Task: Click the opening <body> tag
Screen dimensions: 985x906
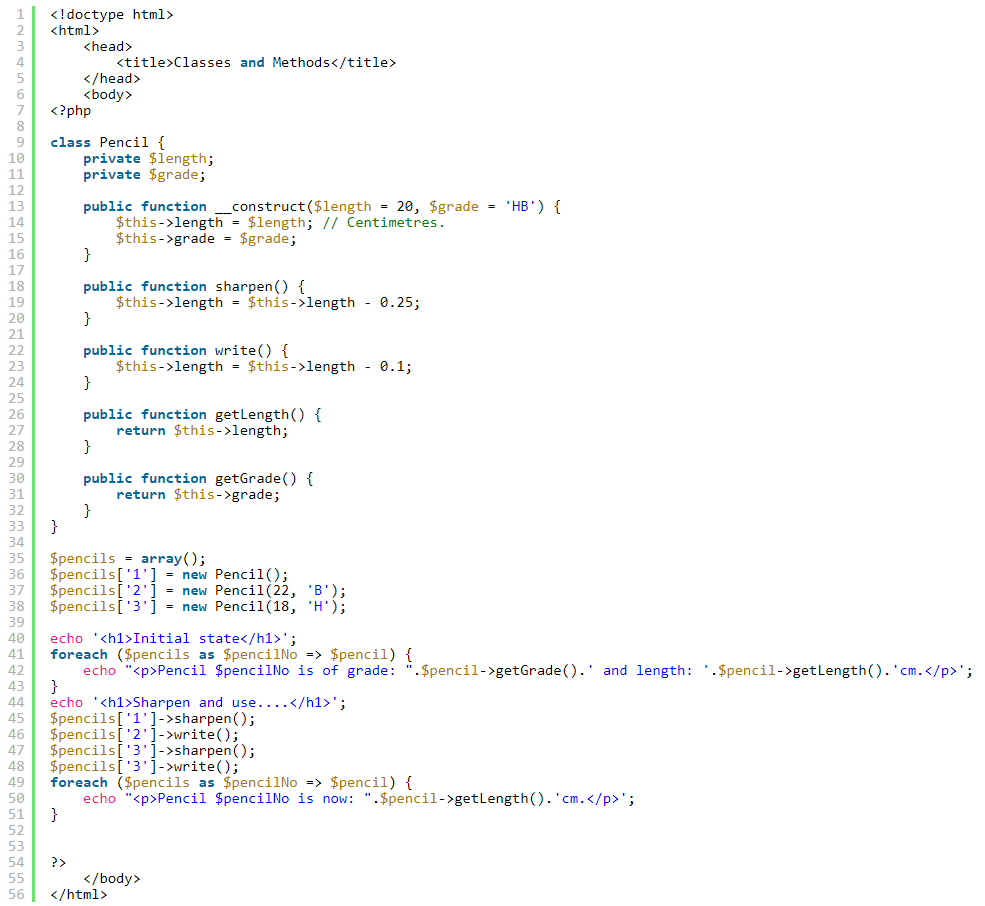Action: pos(107,94)
